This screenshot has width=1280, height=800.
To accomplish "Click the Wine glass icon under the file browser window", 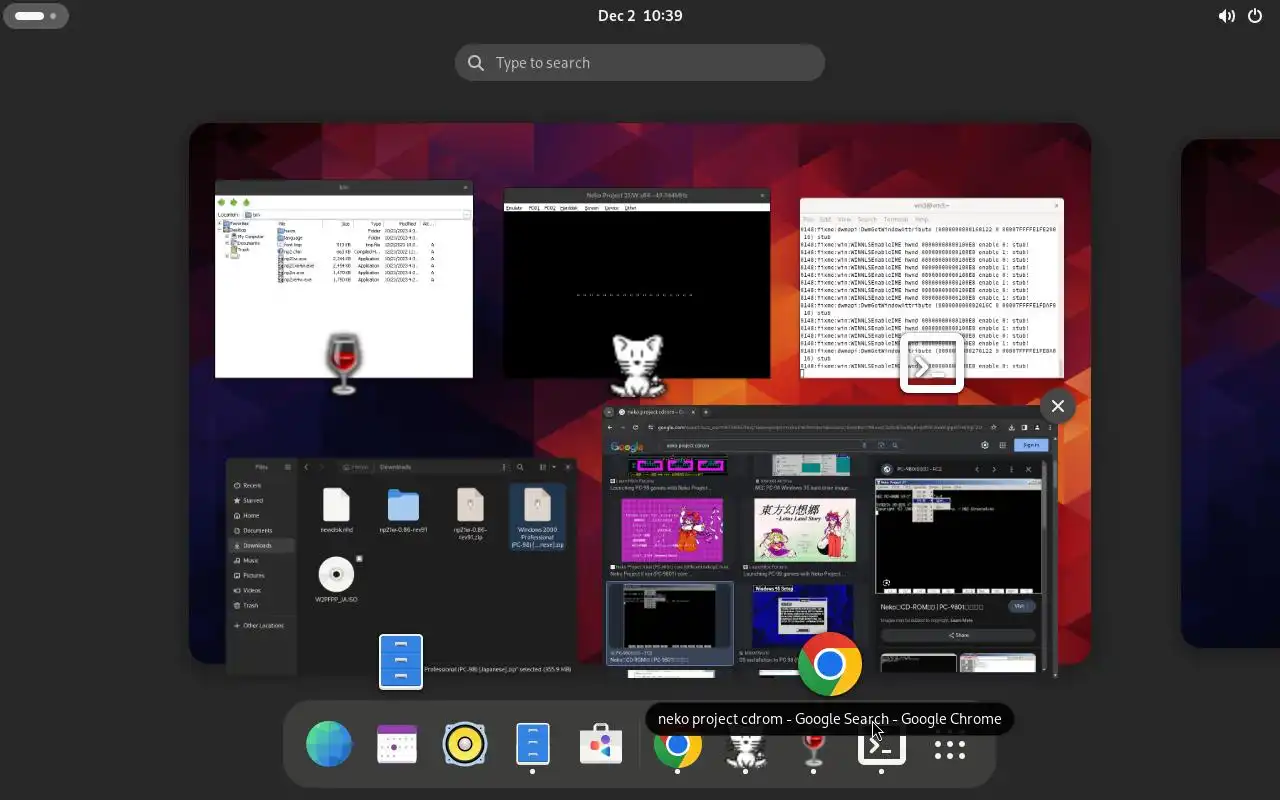I will tap(344, 364).
